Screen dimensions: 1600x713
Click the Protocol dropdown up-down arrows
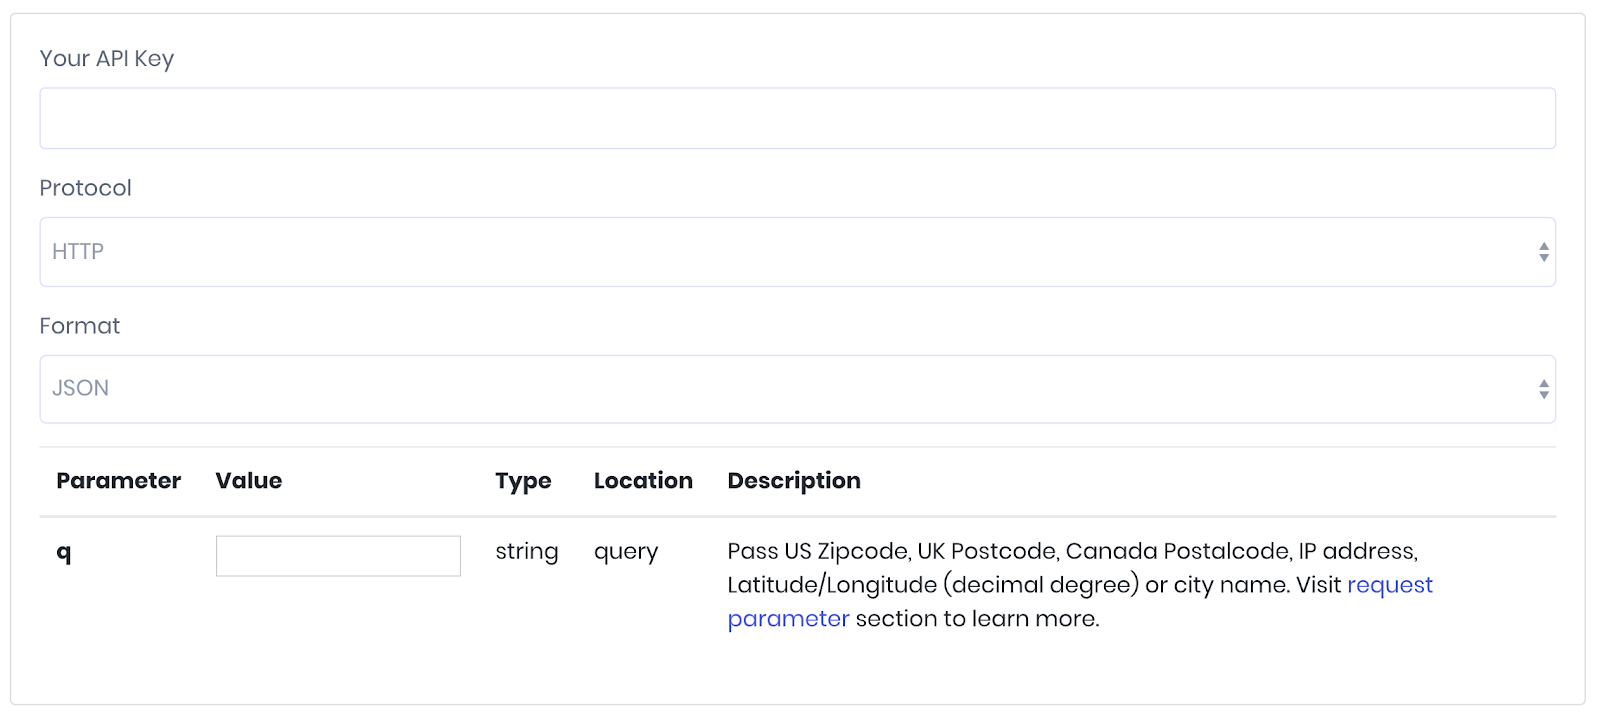click(1543, 252)
